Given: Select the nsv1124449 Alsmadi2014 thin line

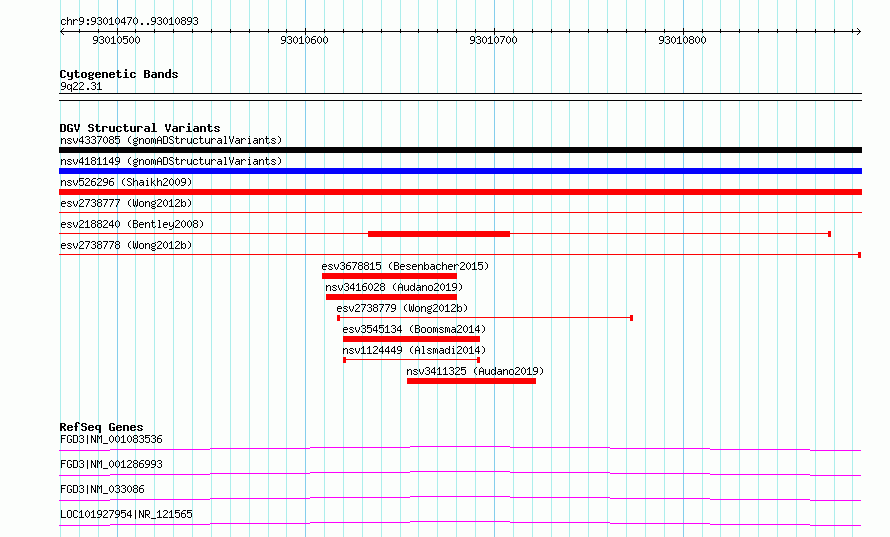Looking at the screenshot, I should tap(412, 360).
